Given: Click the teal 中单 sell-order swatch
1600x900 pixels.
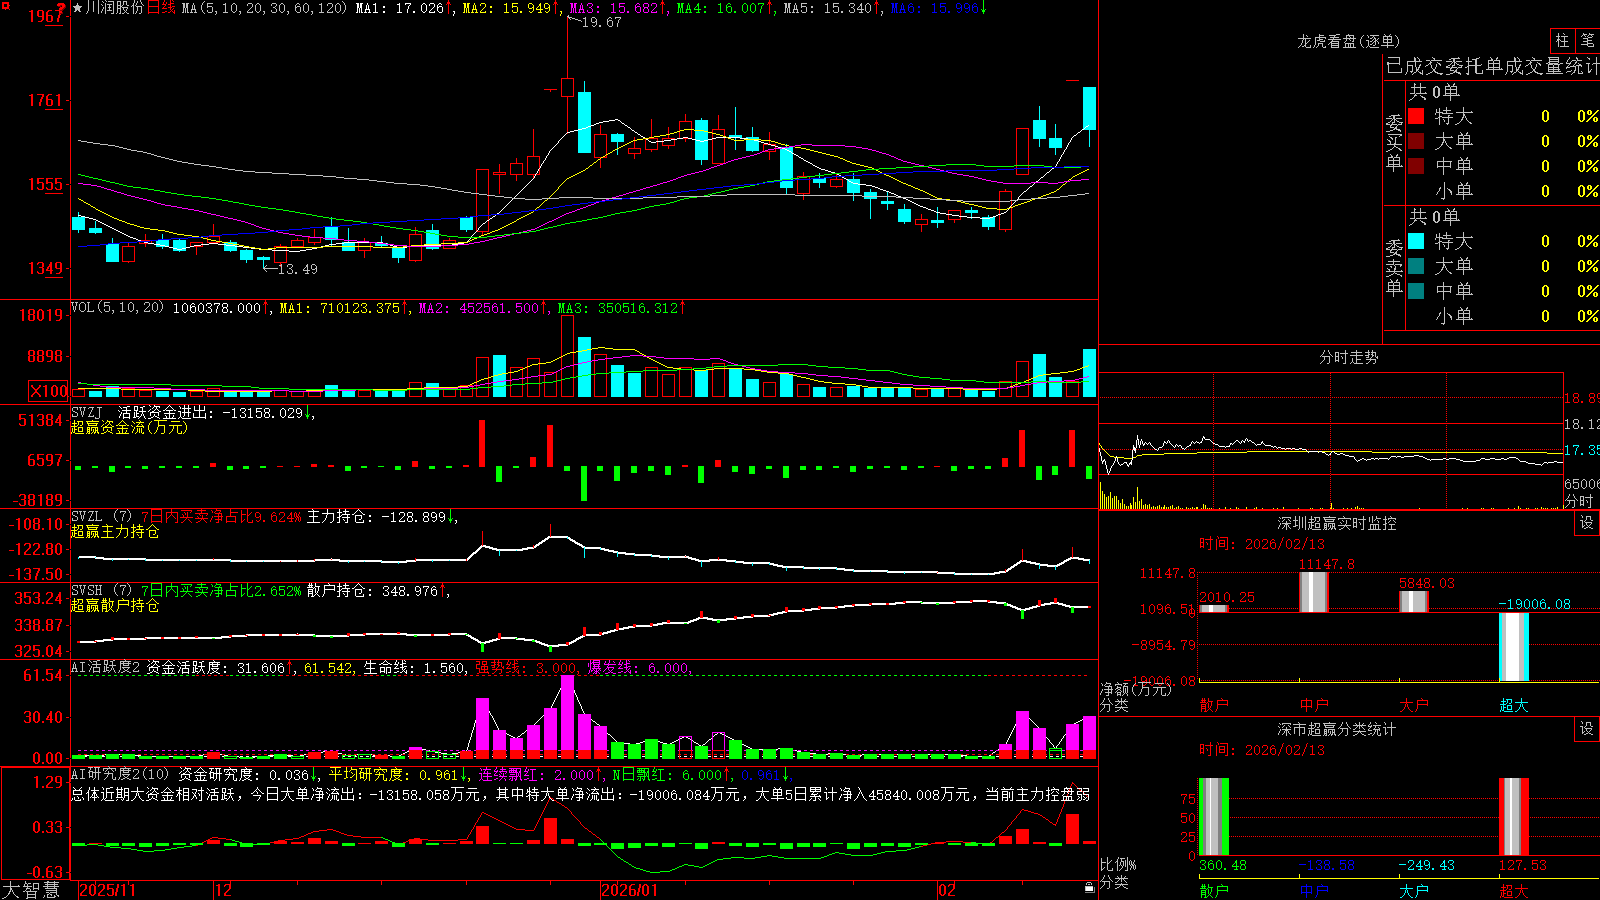Looking at the screenshot, I should tap(1416, 291).
